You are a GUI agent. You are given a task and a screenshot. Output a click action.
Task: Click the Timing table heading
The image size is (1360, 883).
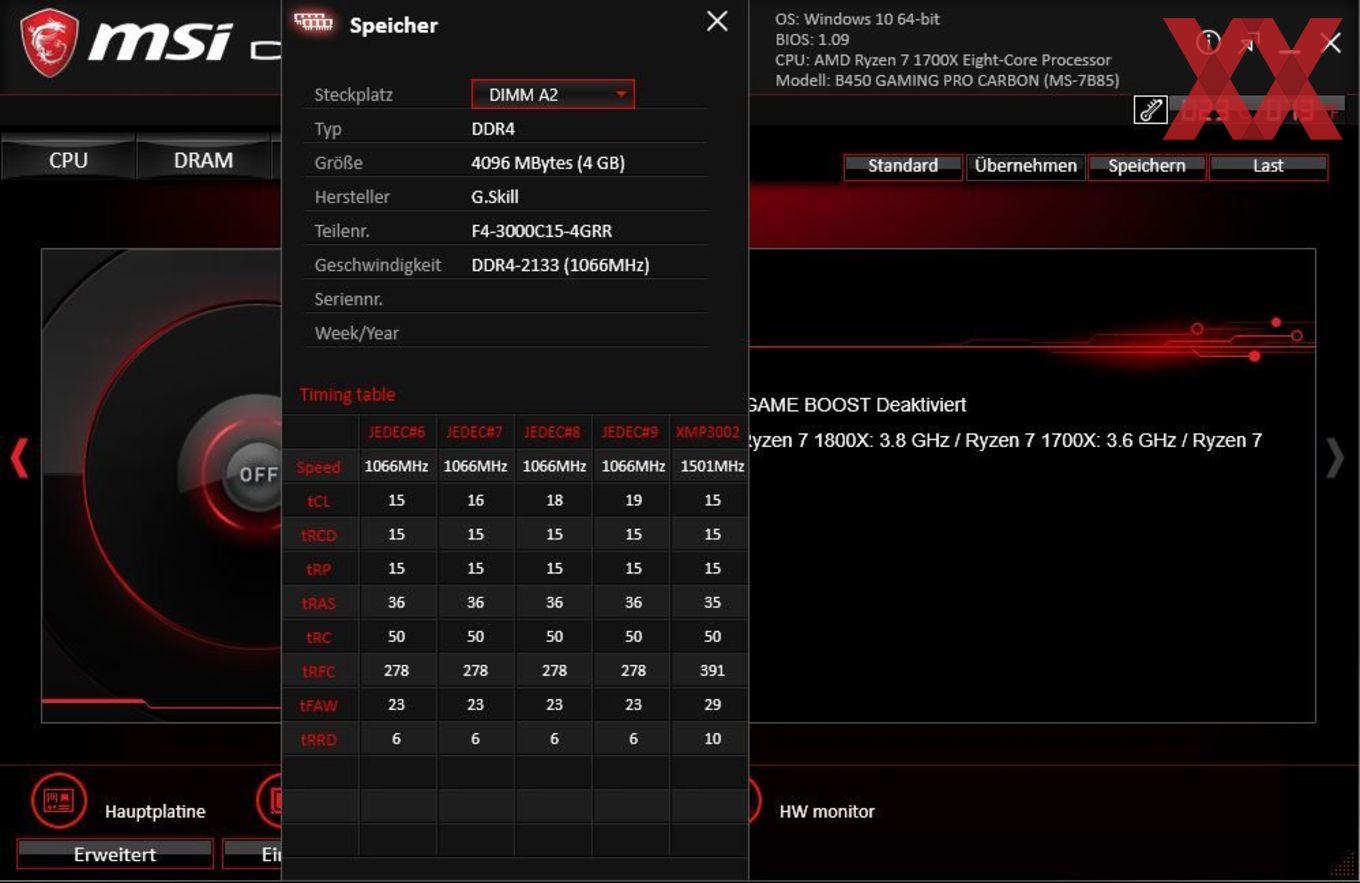(347, 394)
